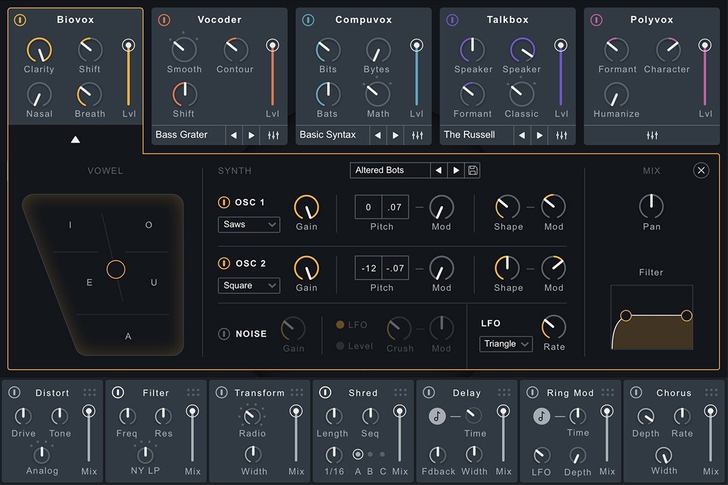Viewport: 728px width, 485px height.
Task: Open Vocoder advanced settings sliders icon
Action: pos(272,135)
